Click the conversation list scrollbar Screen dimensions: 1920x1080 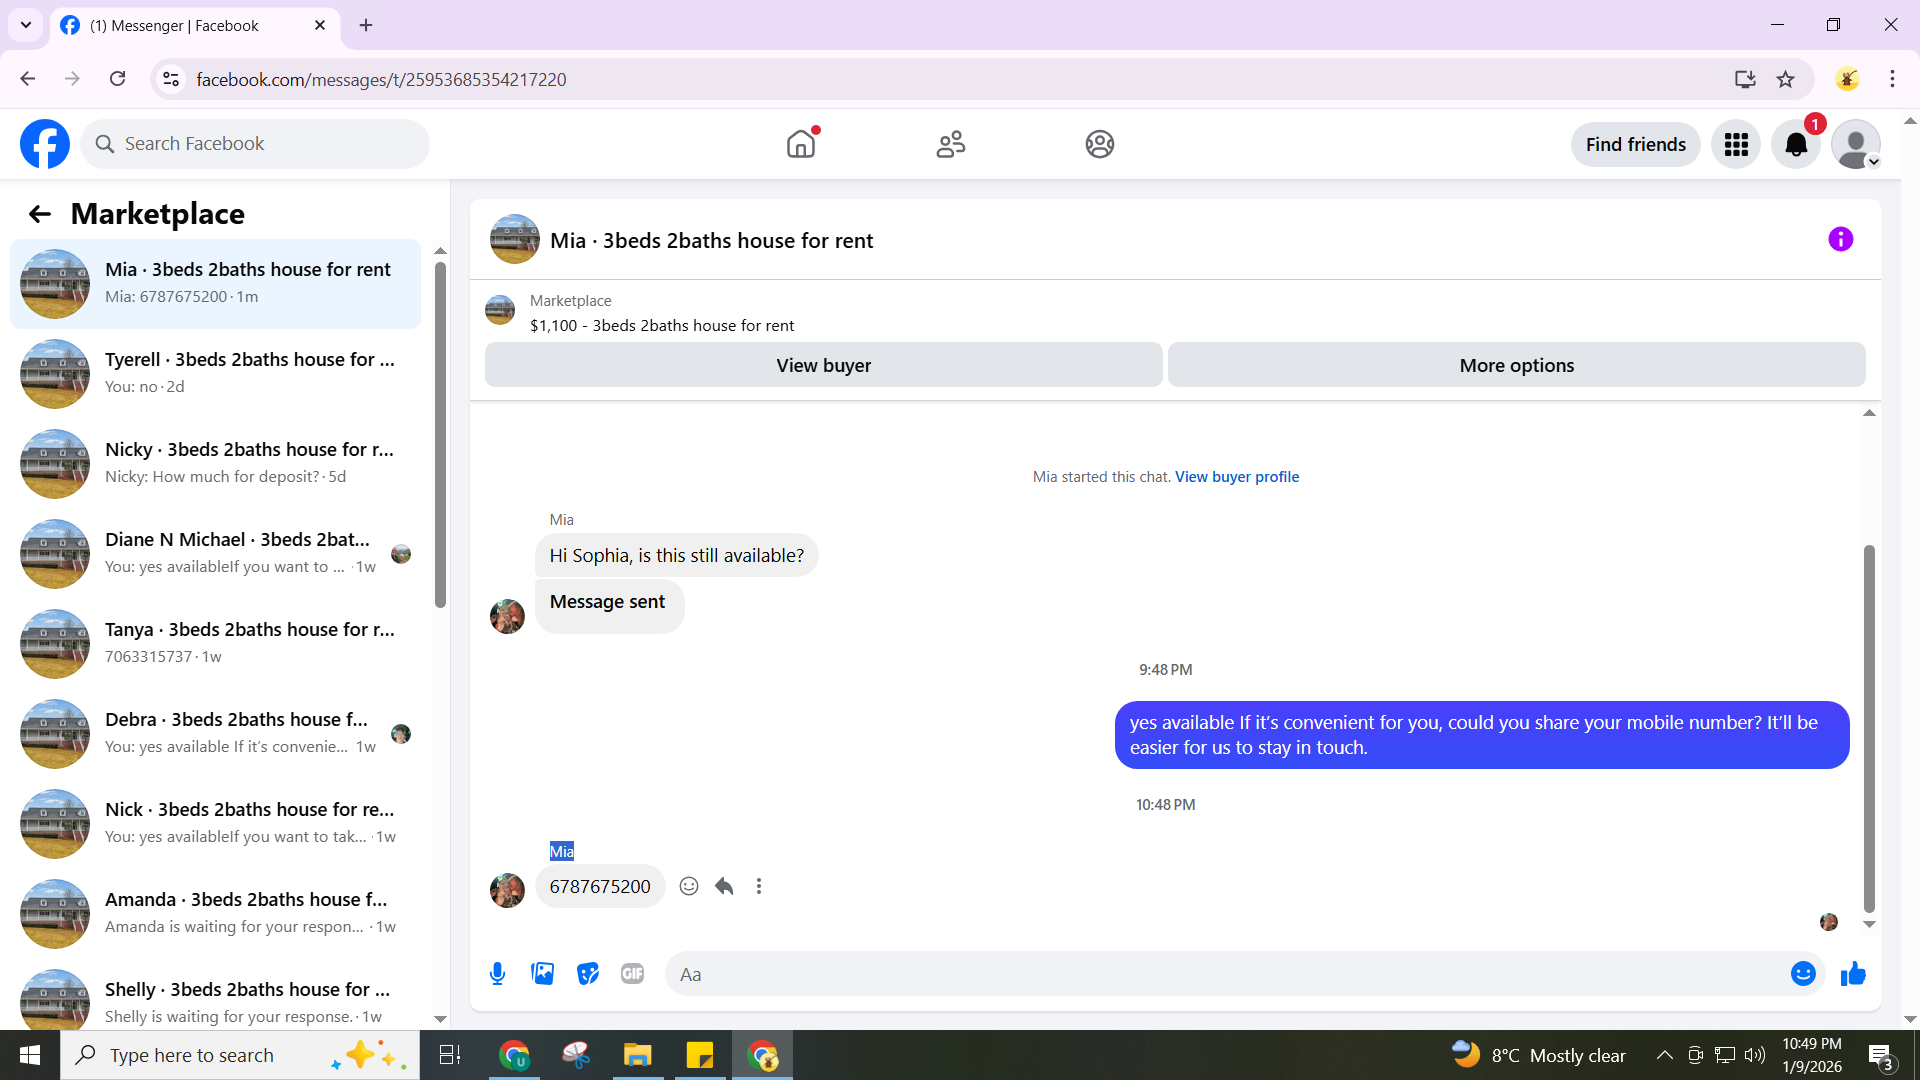(440, 434)
